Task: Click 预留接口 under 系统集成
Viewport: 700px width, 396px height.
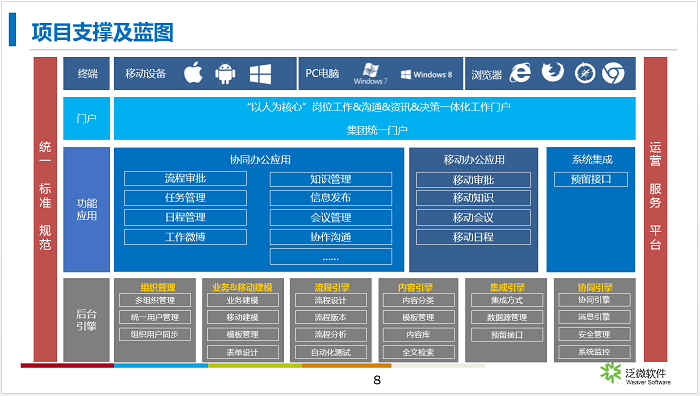Action: (591, 179)
